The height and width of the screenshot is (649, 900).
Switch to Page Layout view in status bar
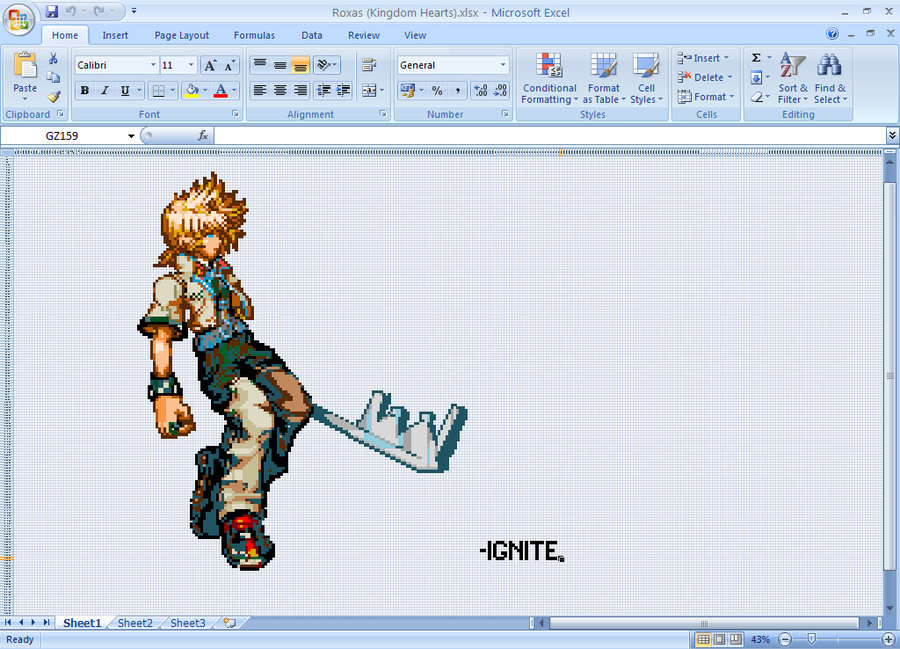[720, 639]
